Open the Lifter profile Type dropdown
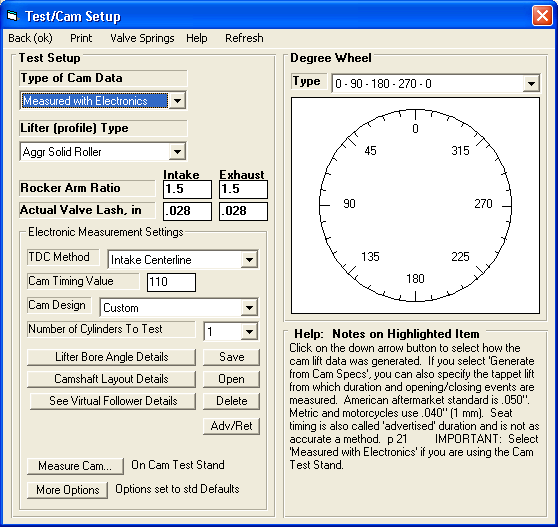Viewport: 558px width, 527px height. (177, 152)
